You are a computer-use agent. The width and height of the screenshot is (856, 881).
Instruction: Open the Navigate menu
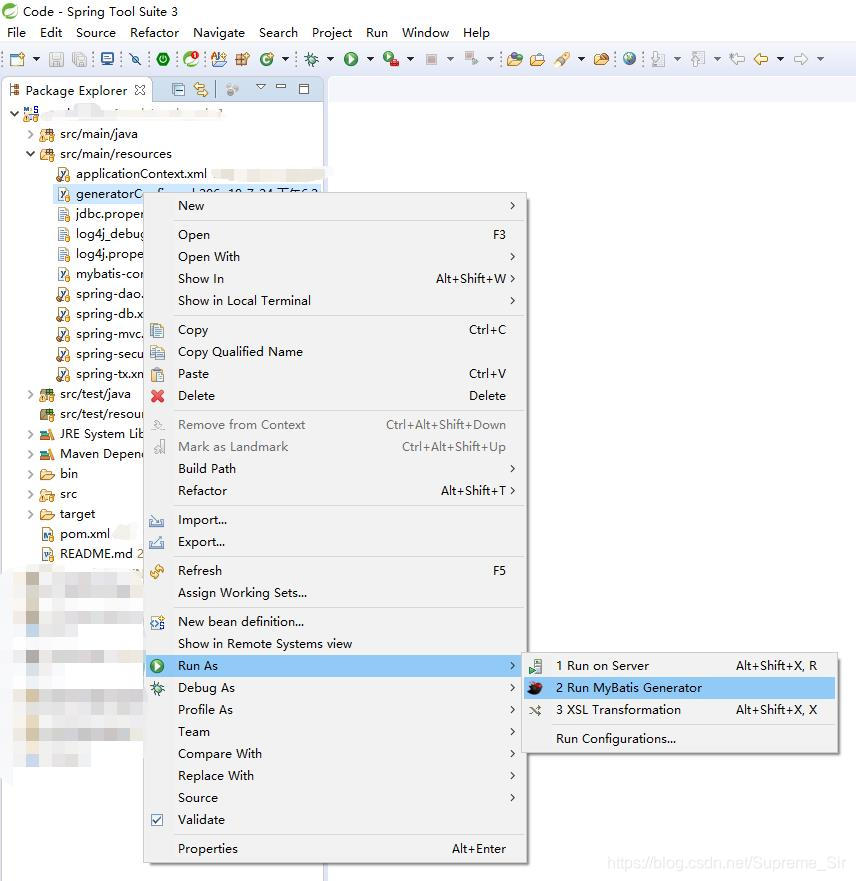219,33
